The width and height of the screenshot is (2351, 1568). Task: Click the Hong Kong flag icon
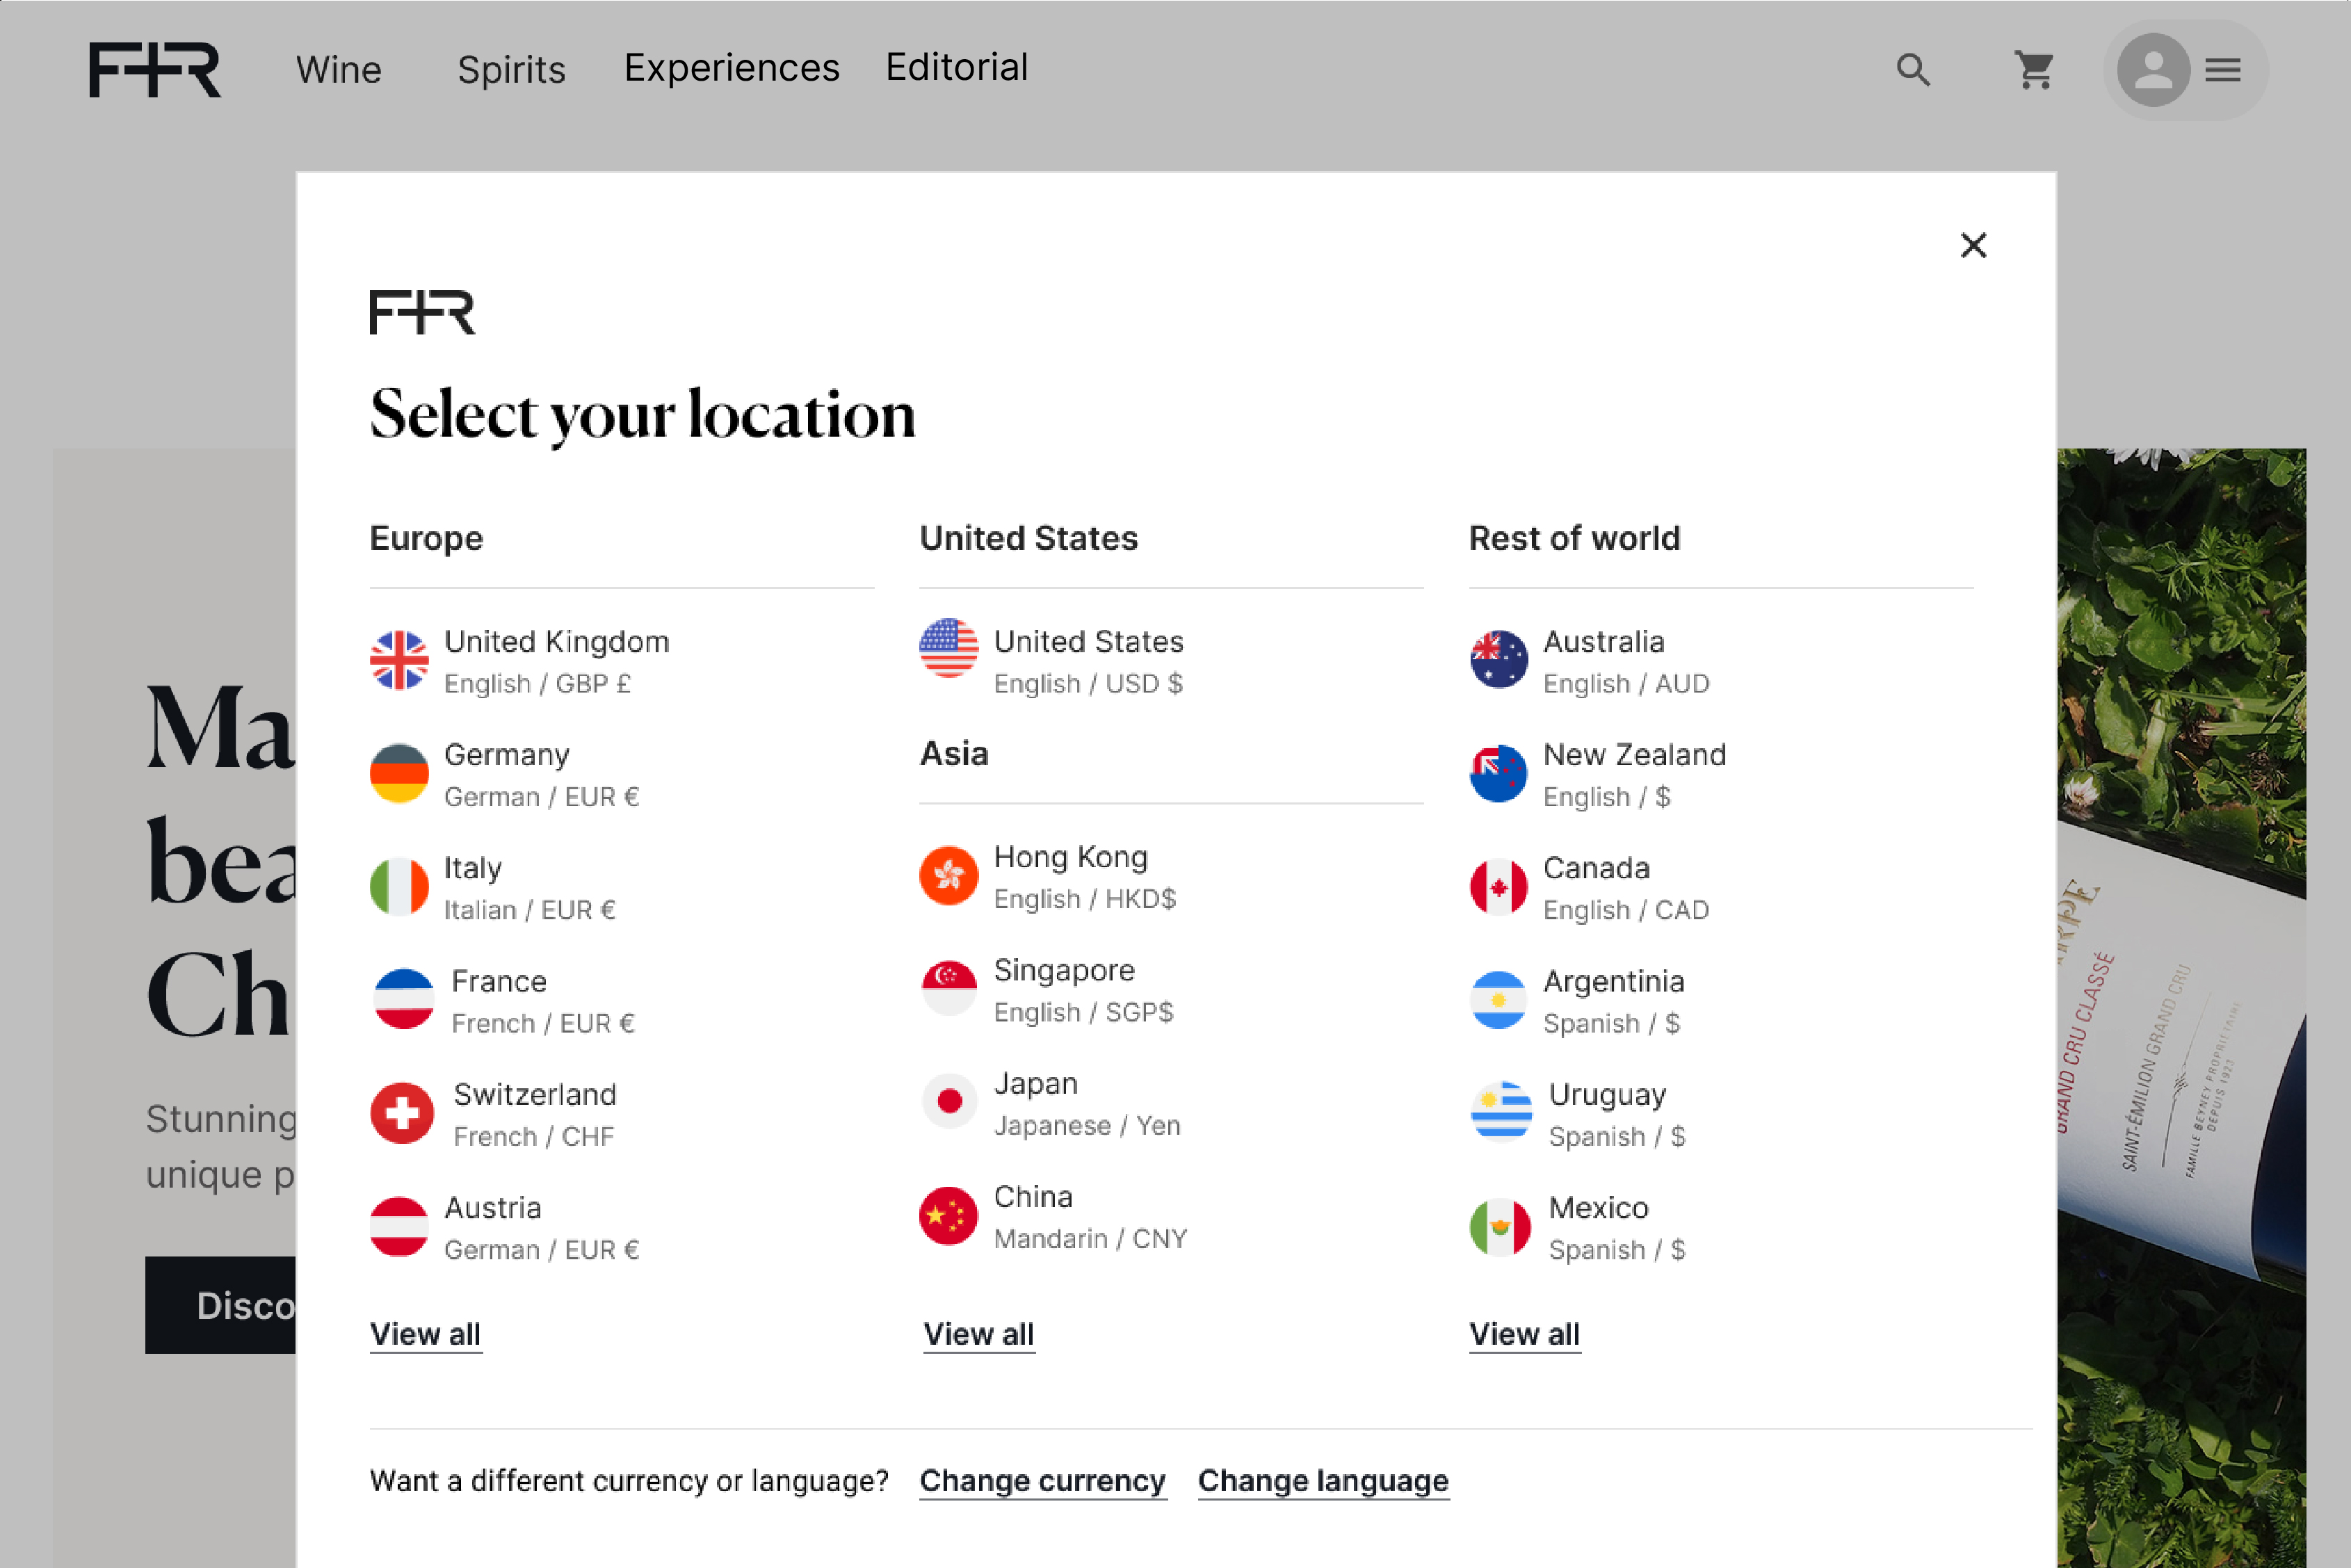(948, 876)
